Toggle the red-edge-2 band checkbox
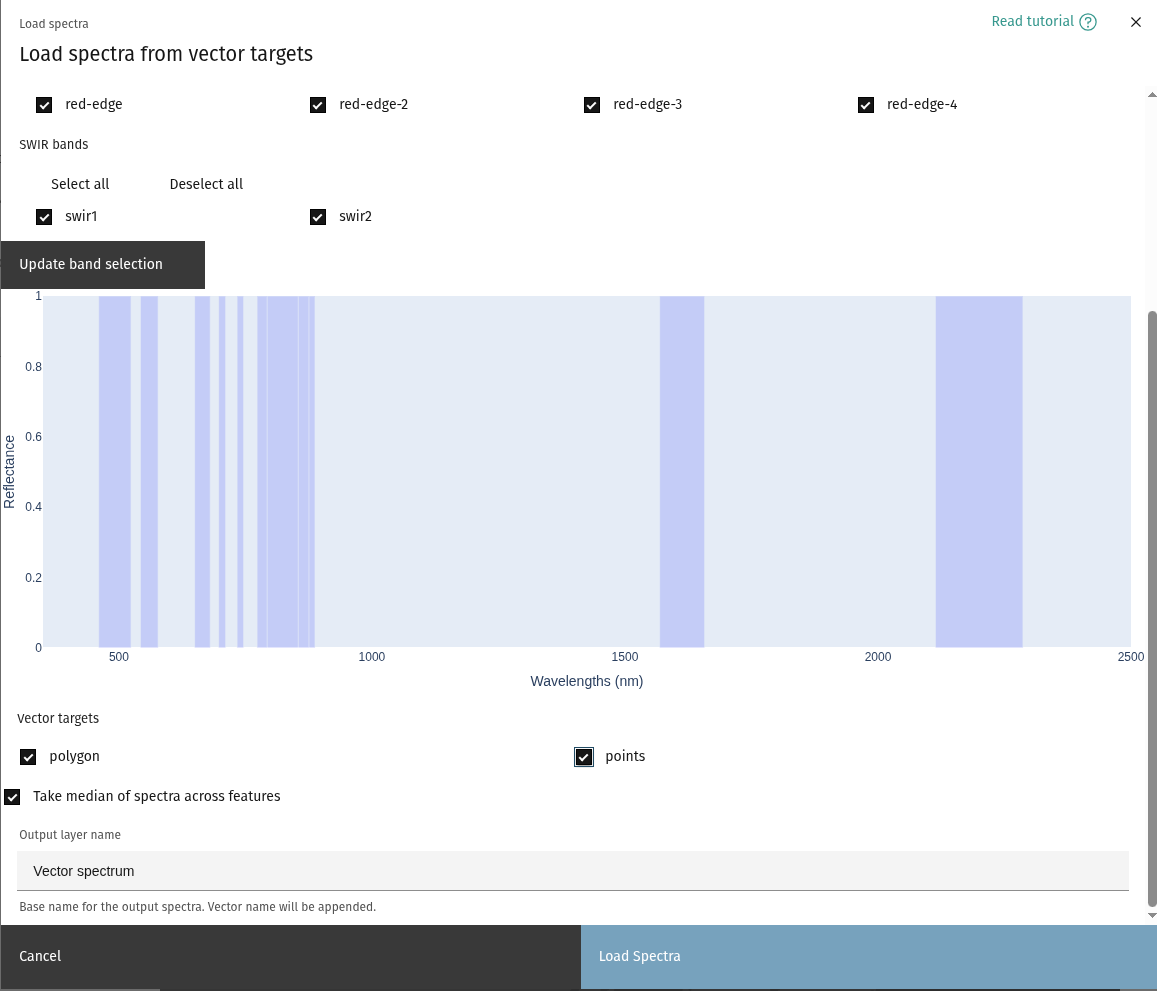The image size is (1157, 991). pyautogui.click(x=318, y=105)
